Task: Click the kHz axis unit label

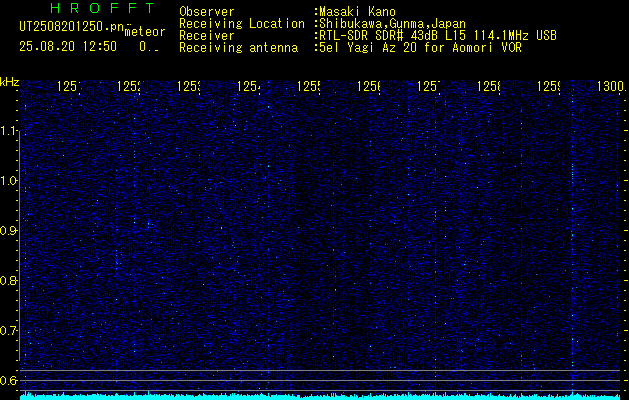Action: click(x=10, y=83)
